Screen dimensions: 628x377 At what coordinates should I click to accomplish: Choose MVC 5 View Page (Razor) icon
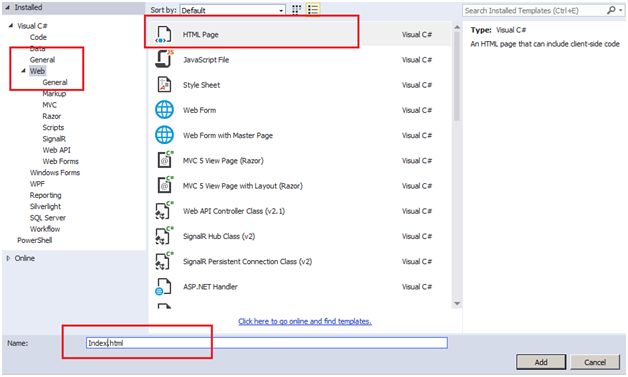coord(165,160)
